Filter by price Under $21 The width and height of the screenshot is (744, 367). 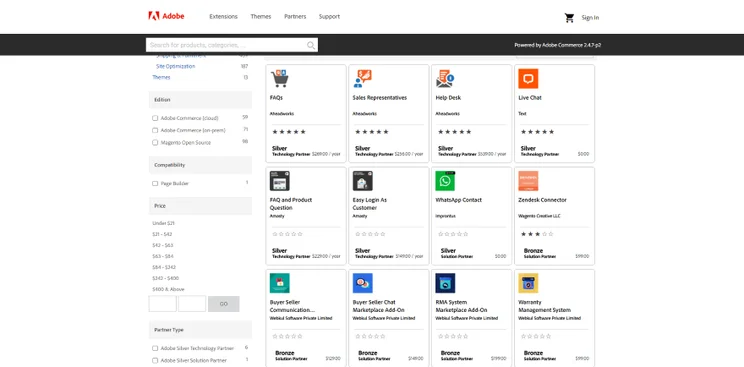[x=163, y=223]
